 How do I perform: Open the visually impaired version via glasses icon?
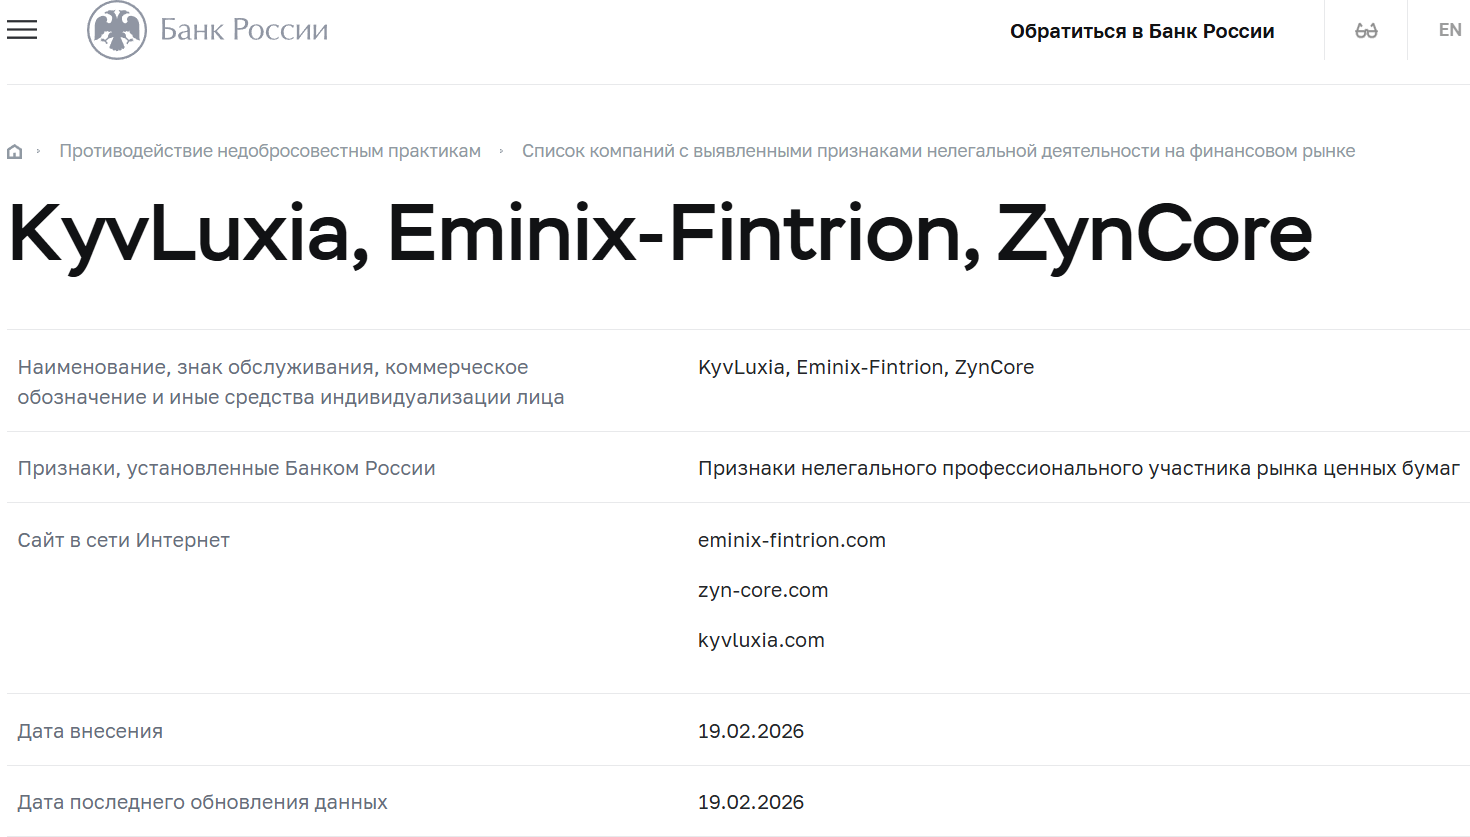pyautogui.click(x=1365, y=30)
